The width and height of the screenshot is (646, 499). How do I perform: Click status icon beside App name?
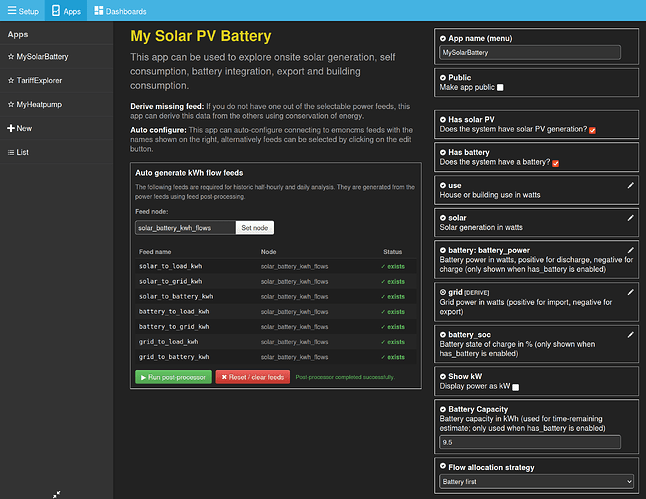pos(443,38)
